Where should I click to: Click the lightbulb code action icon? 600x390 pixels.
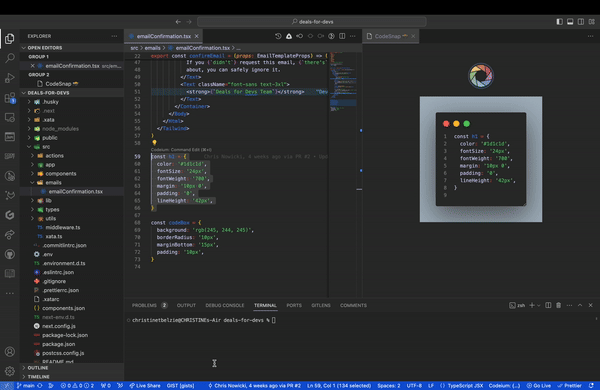pyautogui.click(x=155, y=143)
